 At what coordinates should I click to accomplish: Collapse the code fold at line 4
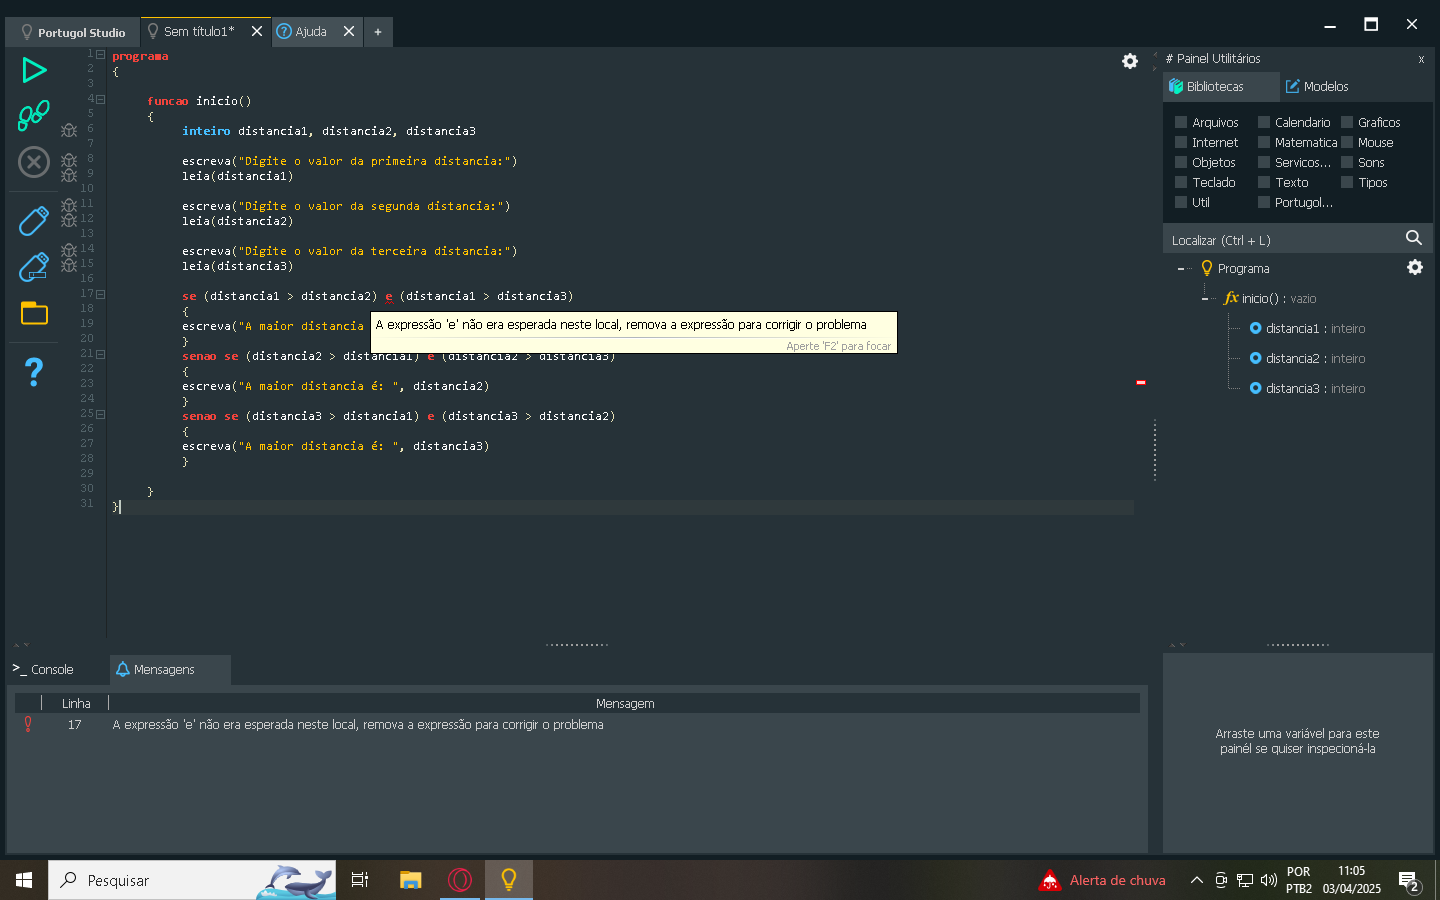pos(100,99)
